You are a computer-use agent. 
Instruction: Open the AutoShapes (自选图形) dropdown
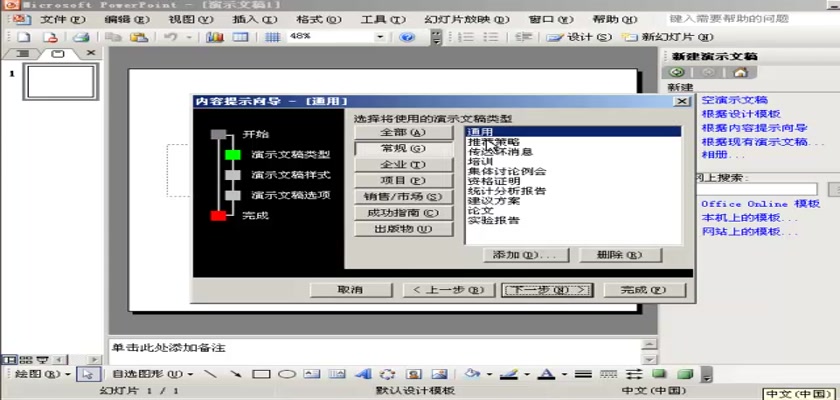pyautogui.click(x=153, y=374)
